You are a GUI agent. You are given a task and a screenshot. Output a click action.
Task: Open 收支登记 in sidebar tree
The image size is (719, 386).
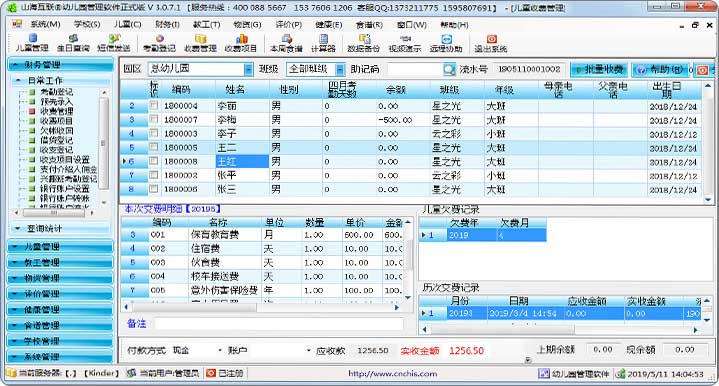click(x=56, y=149)
